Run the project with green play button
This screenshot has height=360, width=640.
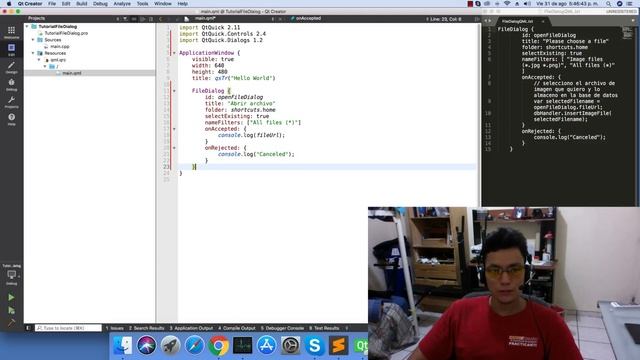[11, 298]
